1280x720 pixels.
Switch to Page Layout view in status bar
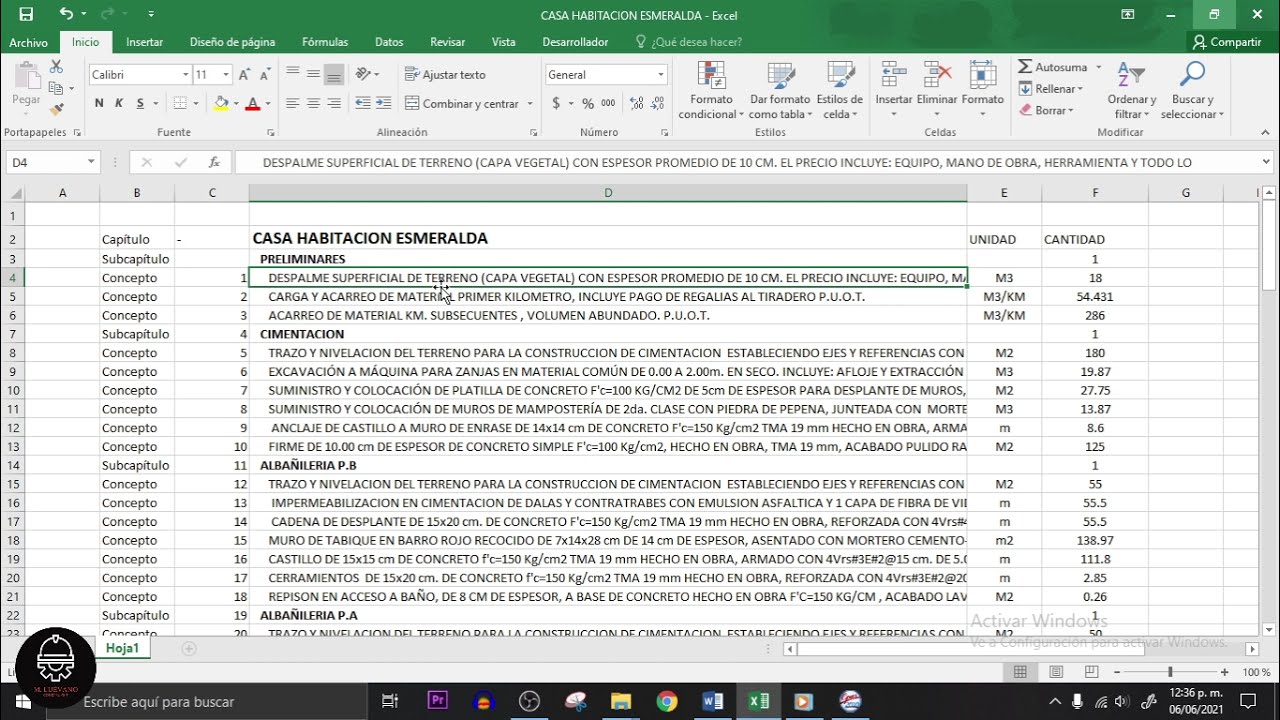pos(1057,672)
